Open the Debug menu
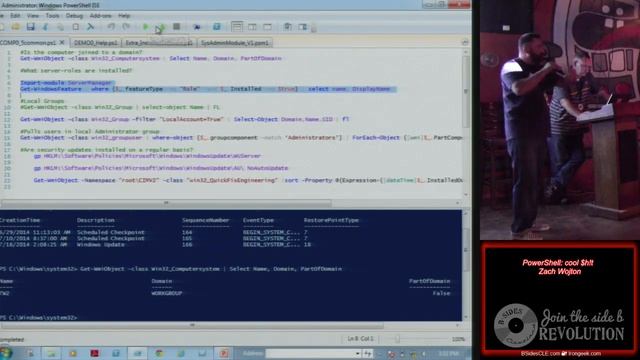Image resolution: width=640 pixels, height=360 pixels. click(74, 16)
